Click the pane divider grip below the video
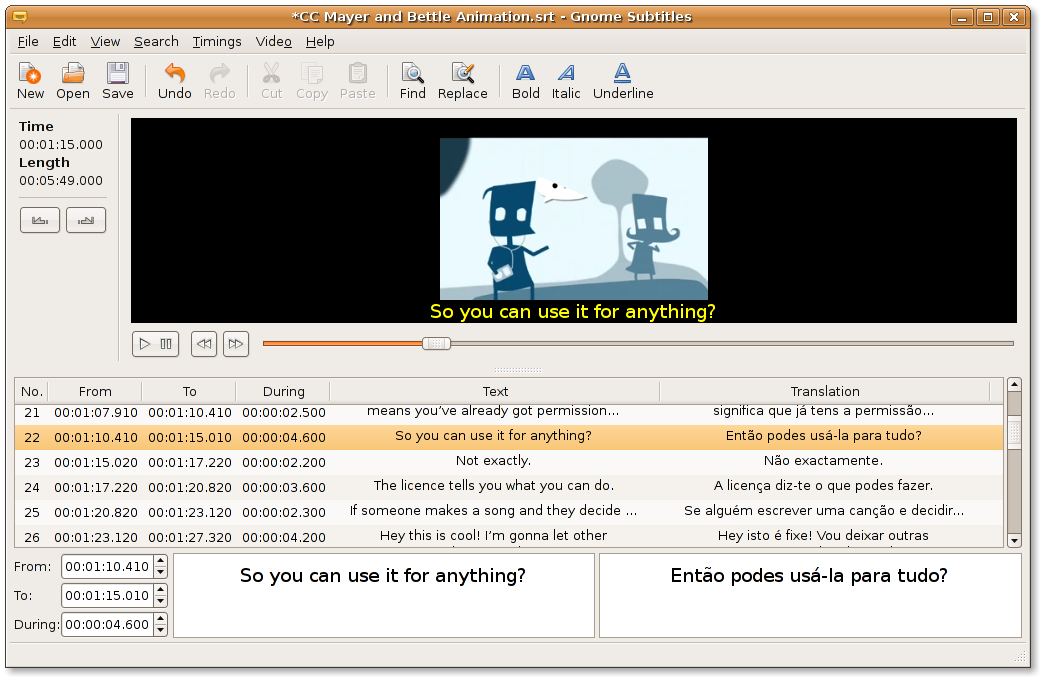Image resolution: width=1040 pixels, height=677 pixels. (x=518, y=370)
